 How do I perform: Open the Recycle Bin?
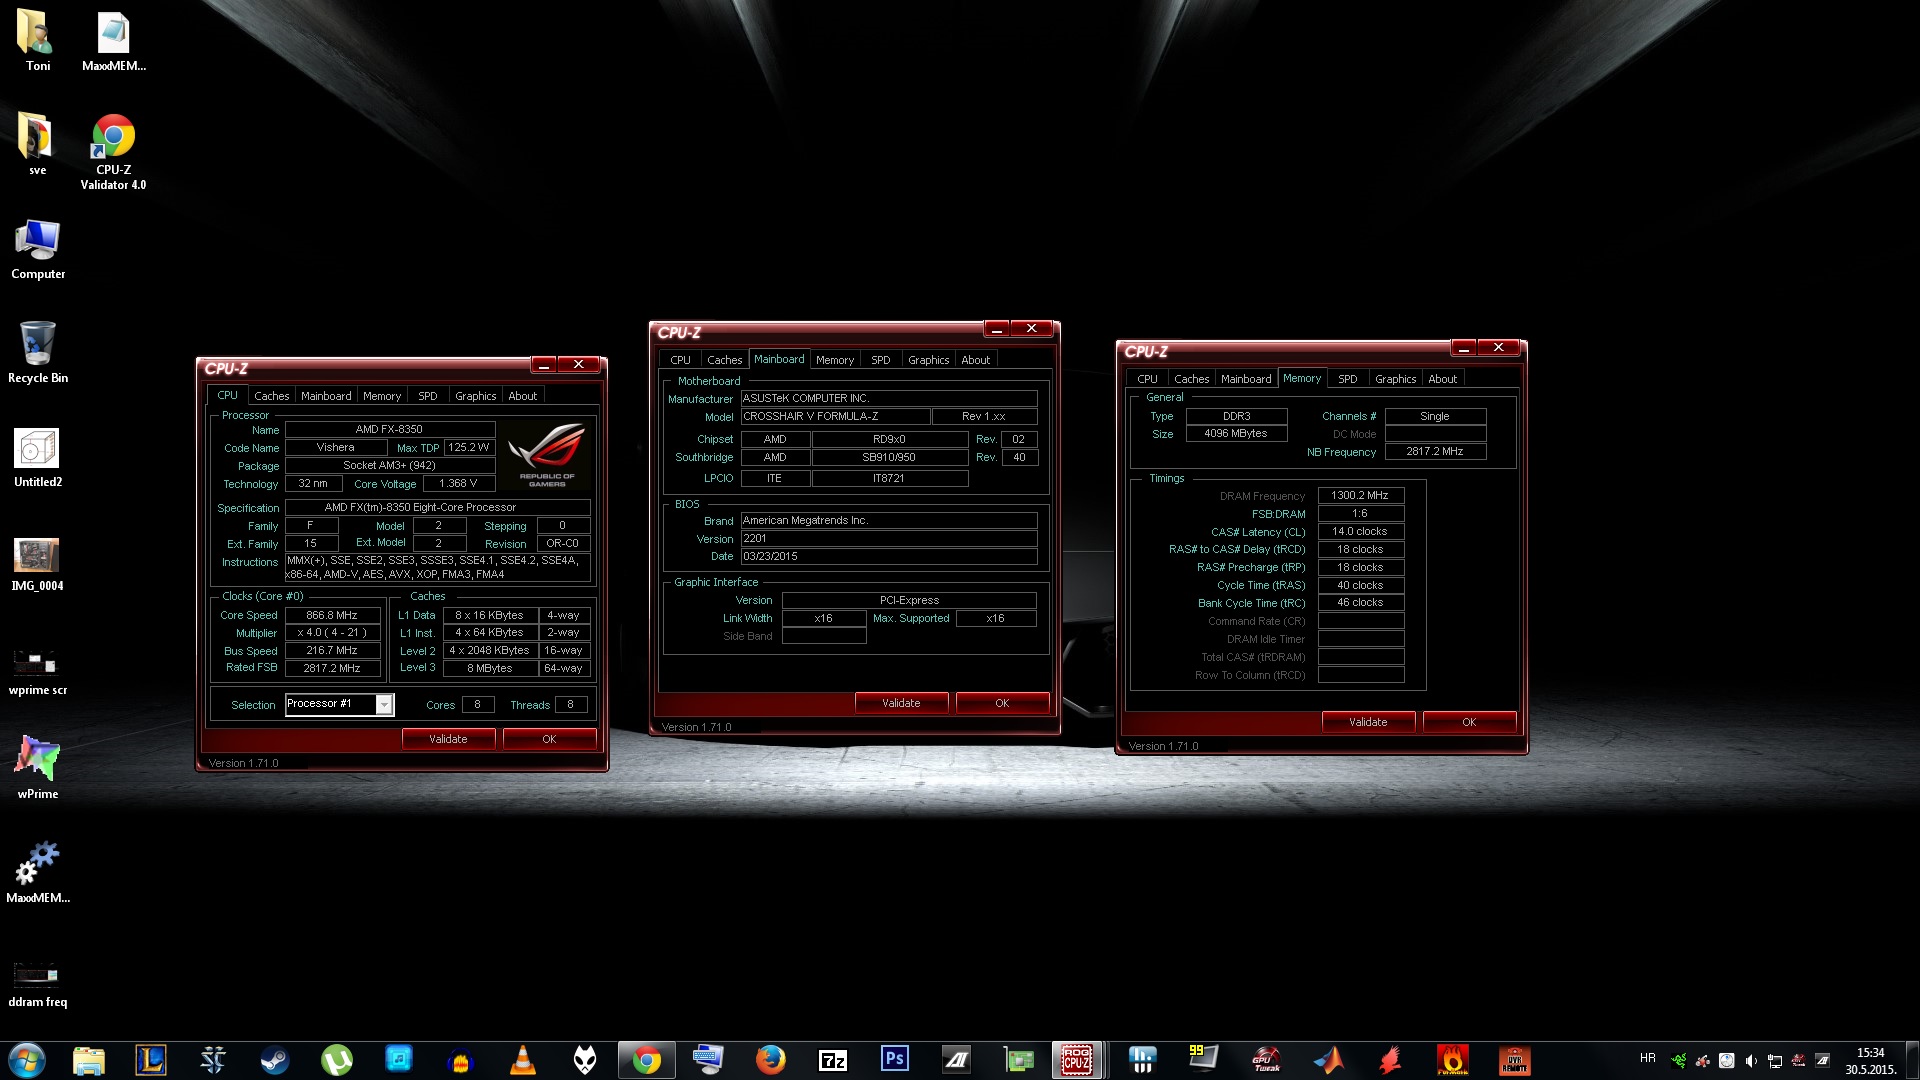pos(37,352)
